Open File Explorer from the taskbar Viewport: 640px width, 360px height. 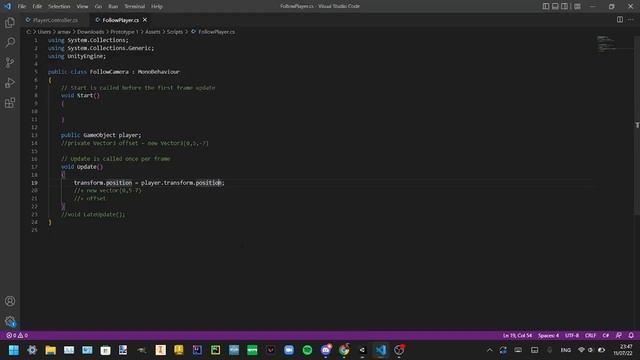(x=51, y=350)
